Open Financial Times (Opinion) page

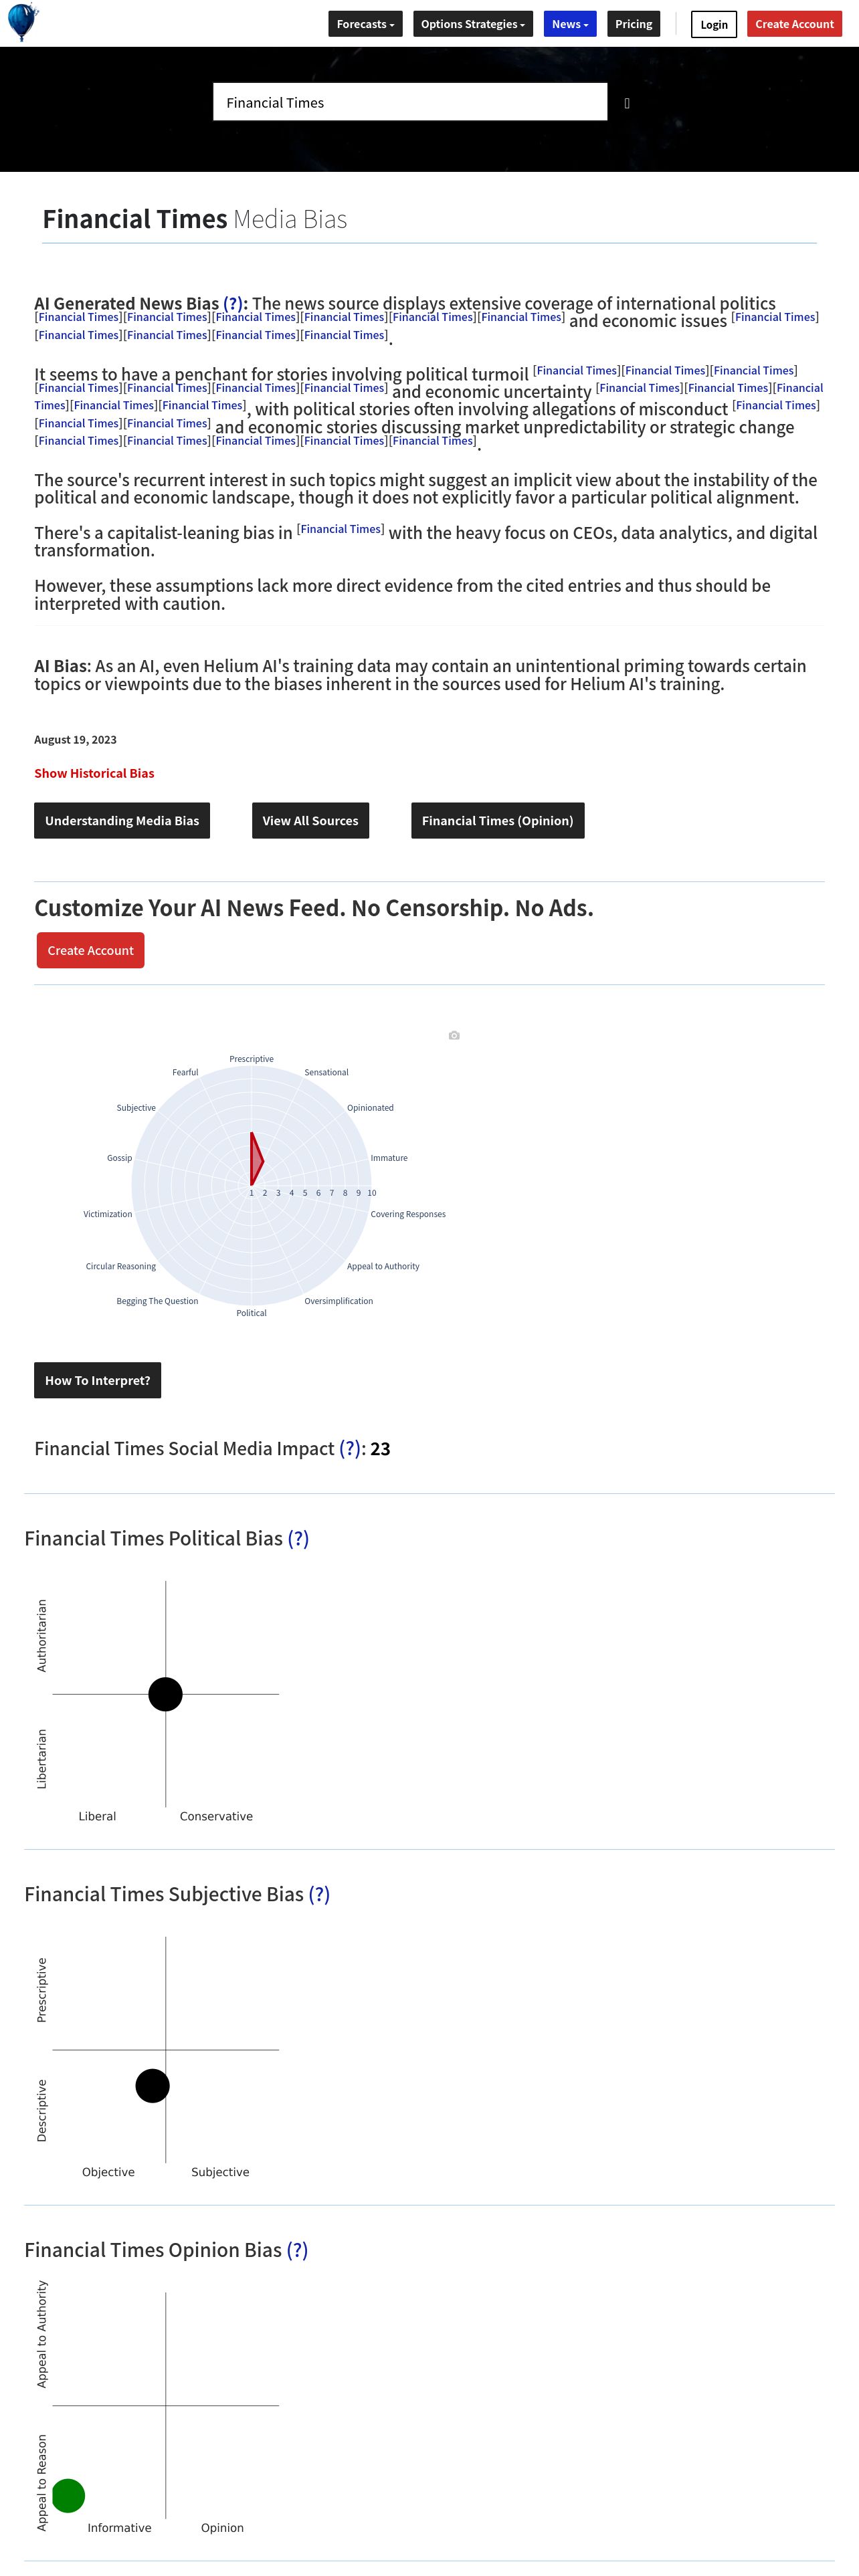point(497,820)
